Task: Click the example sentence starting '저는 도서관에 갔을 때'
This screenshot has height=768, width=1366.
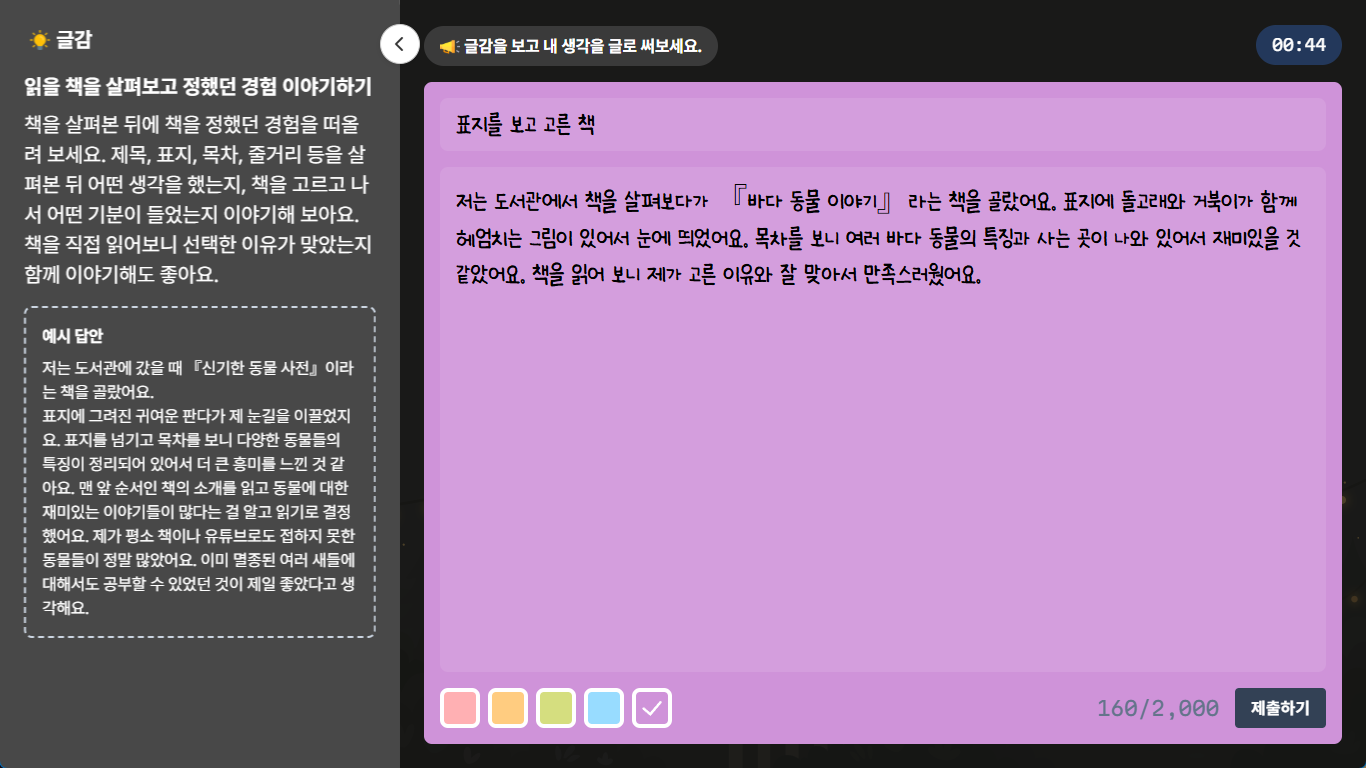Action: [x=198, y=379]
